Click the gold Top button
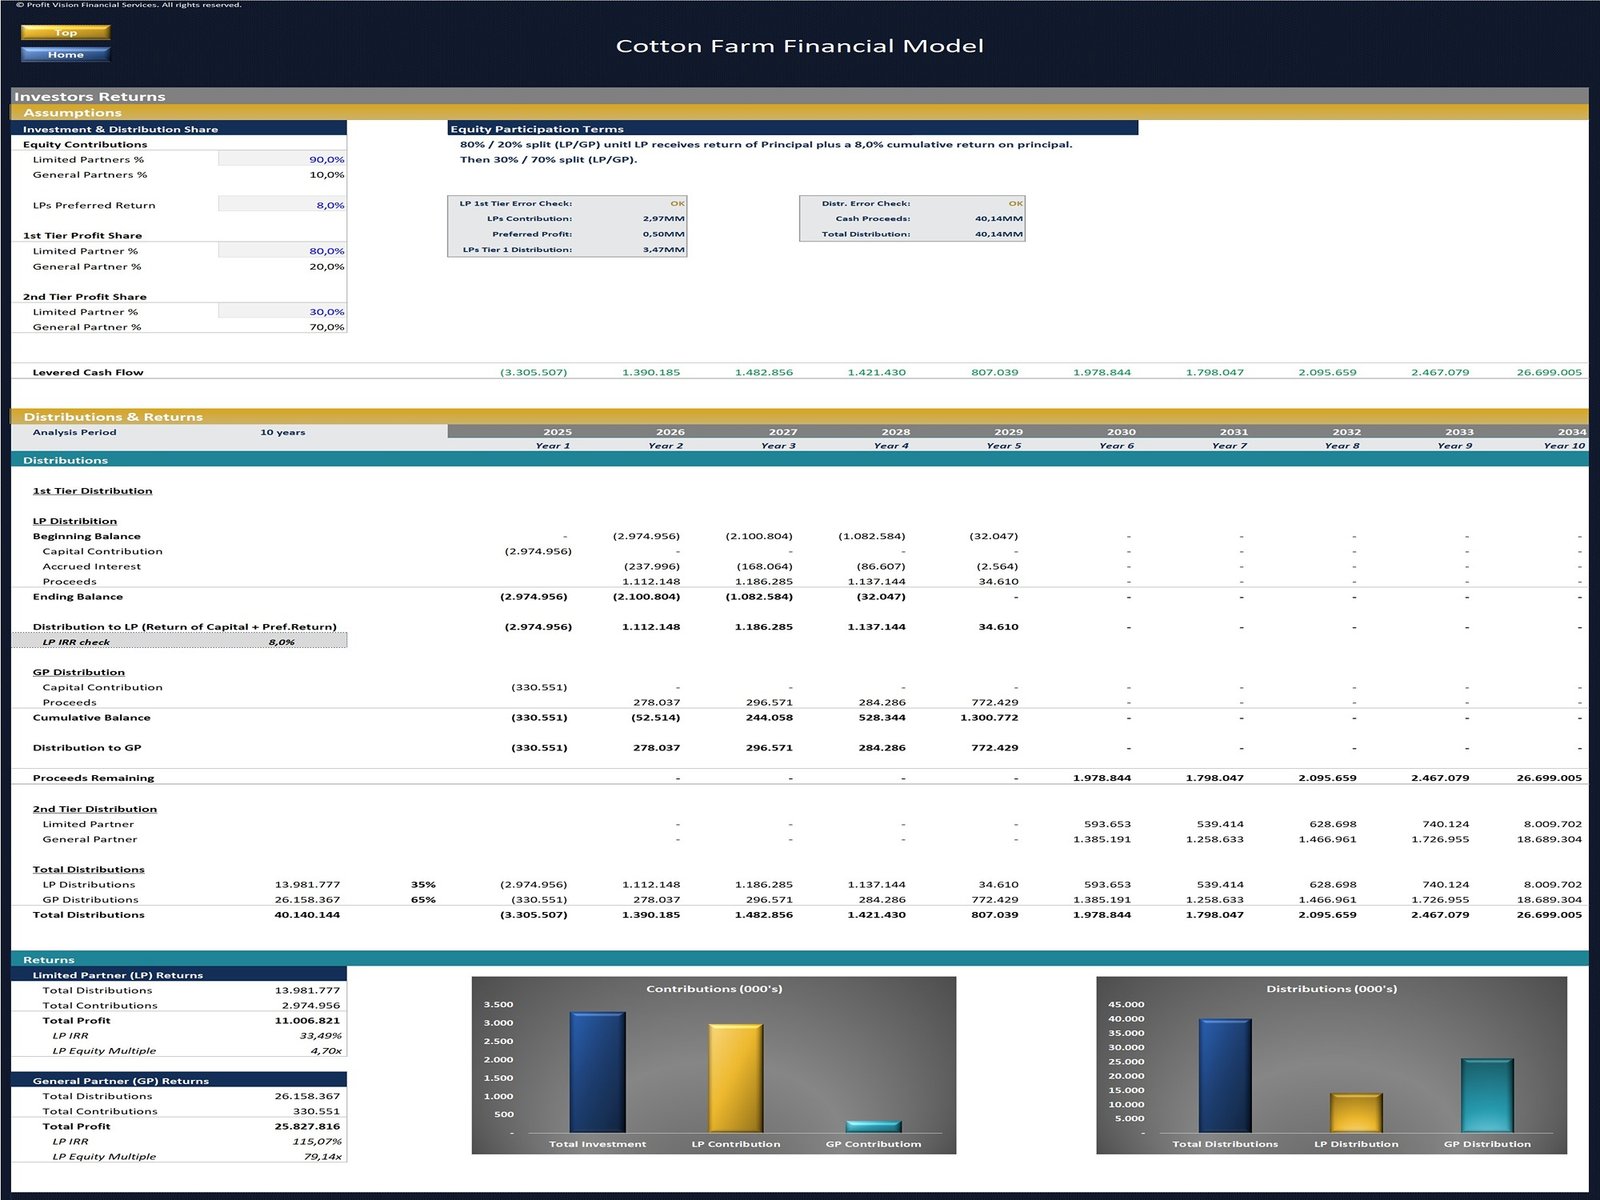The height and width of the screenshot is (1200, 1600). [65, 33]
